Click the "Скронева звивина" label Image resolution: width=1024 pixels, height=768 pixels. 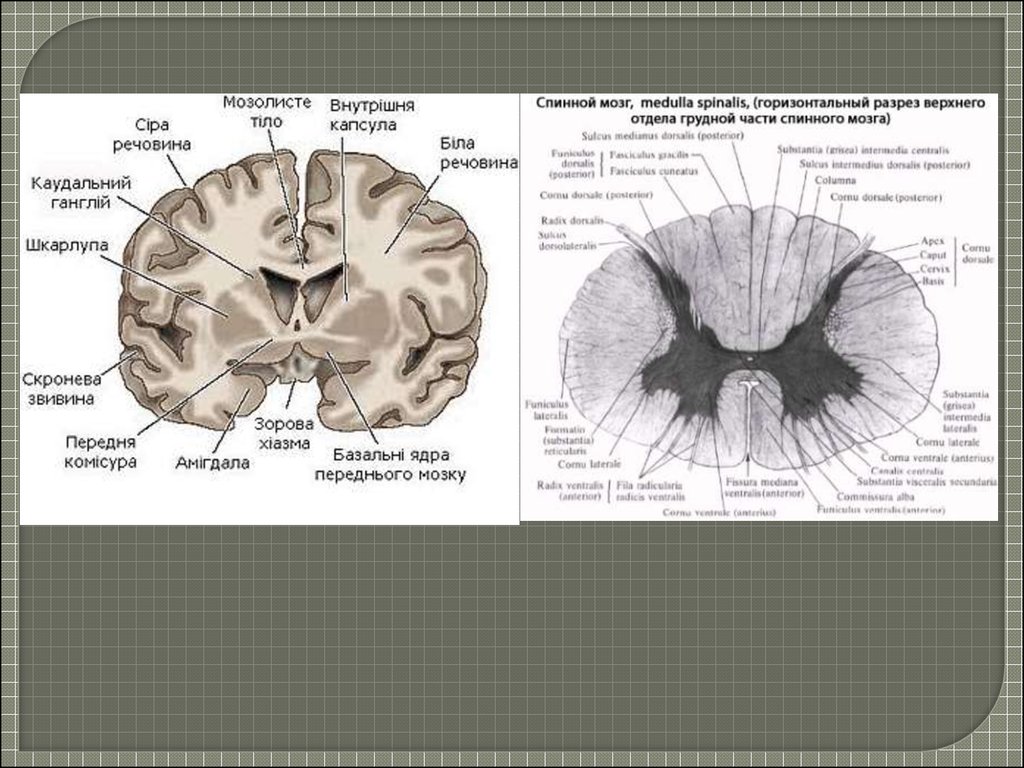tap(61, 389)
